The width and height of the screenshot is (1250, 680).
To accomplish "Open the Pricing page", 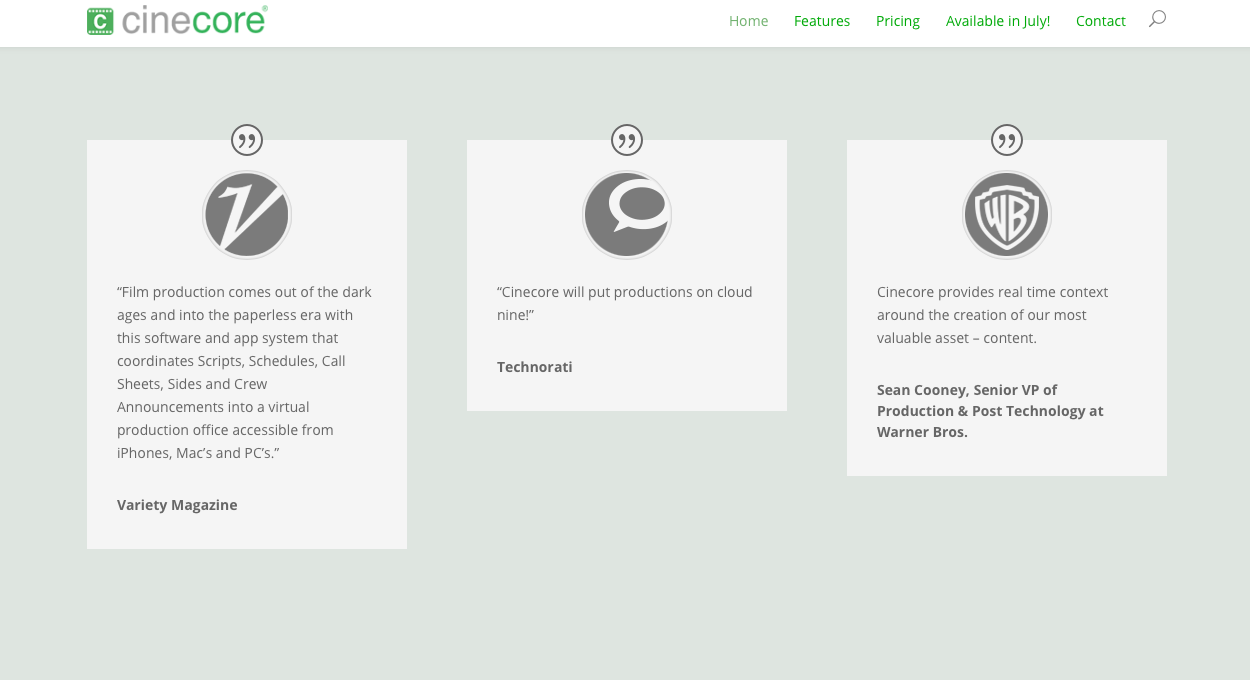I will point(898,21).
